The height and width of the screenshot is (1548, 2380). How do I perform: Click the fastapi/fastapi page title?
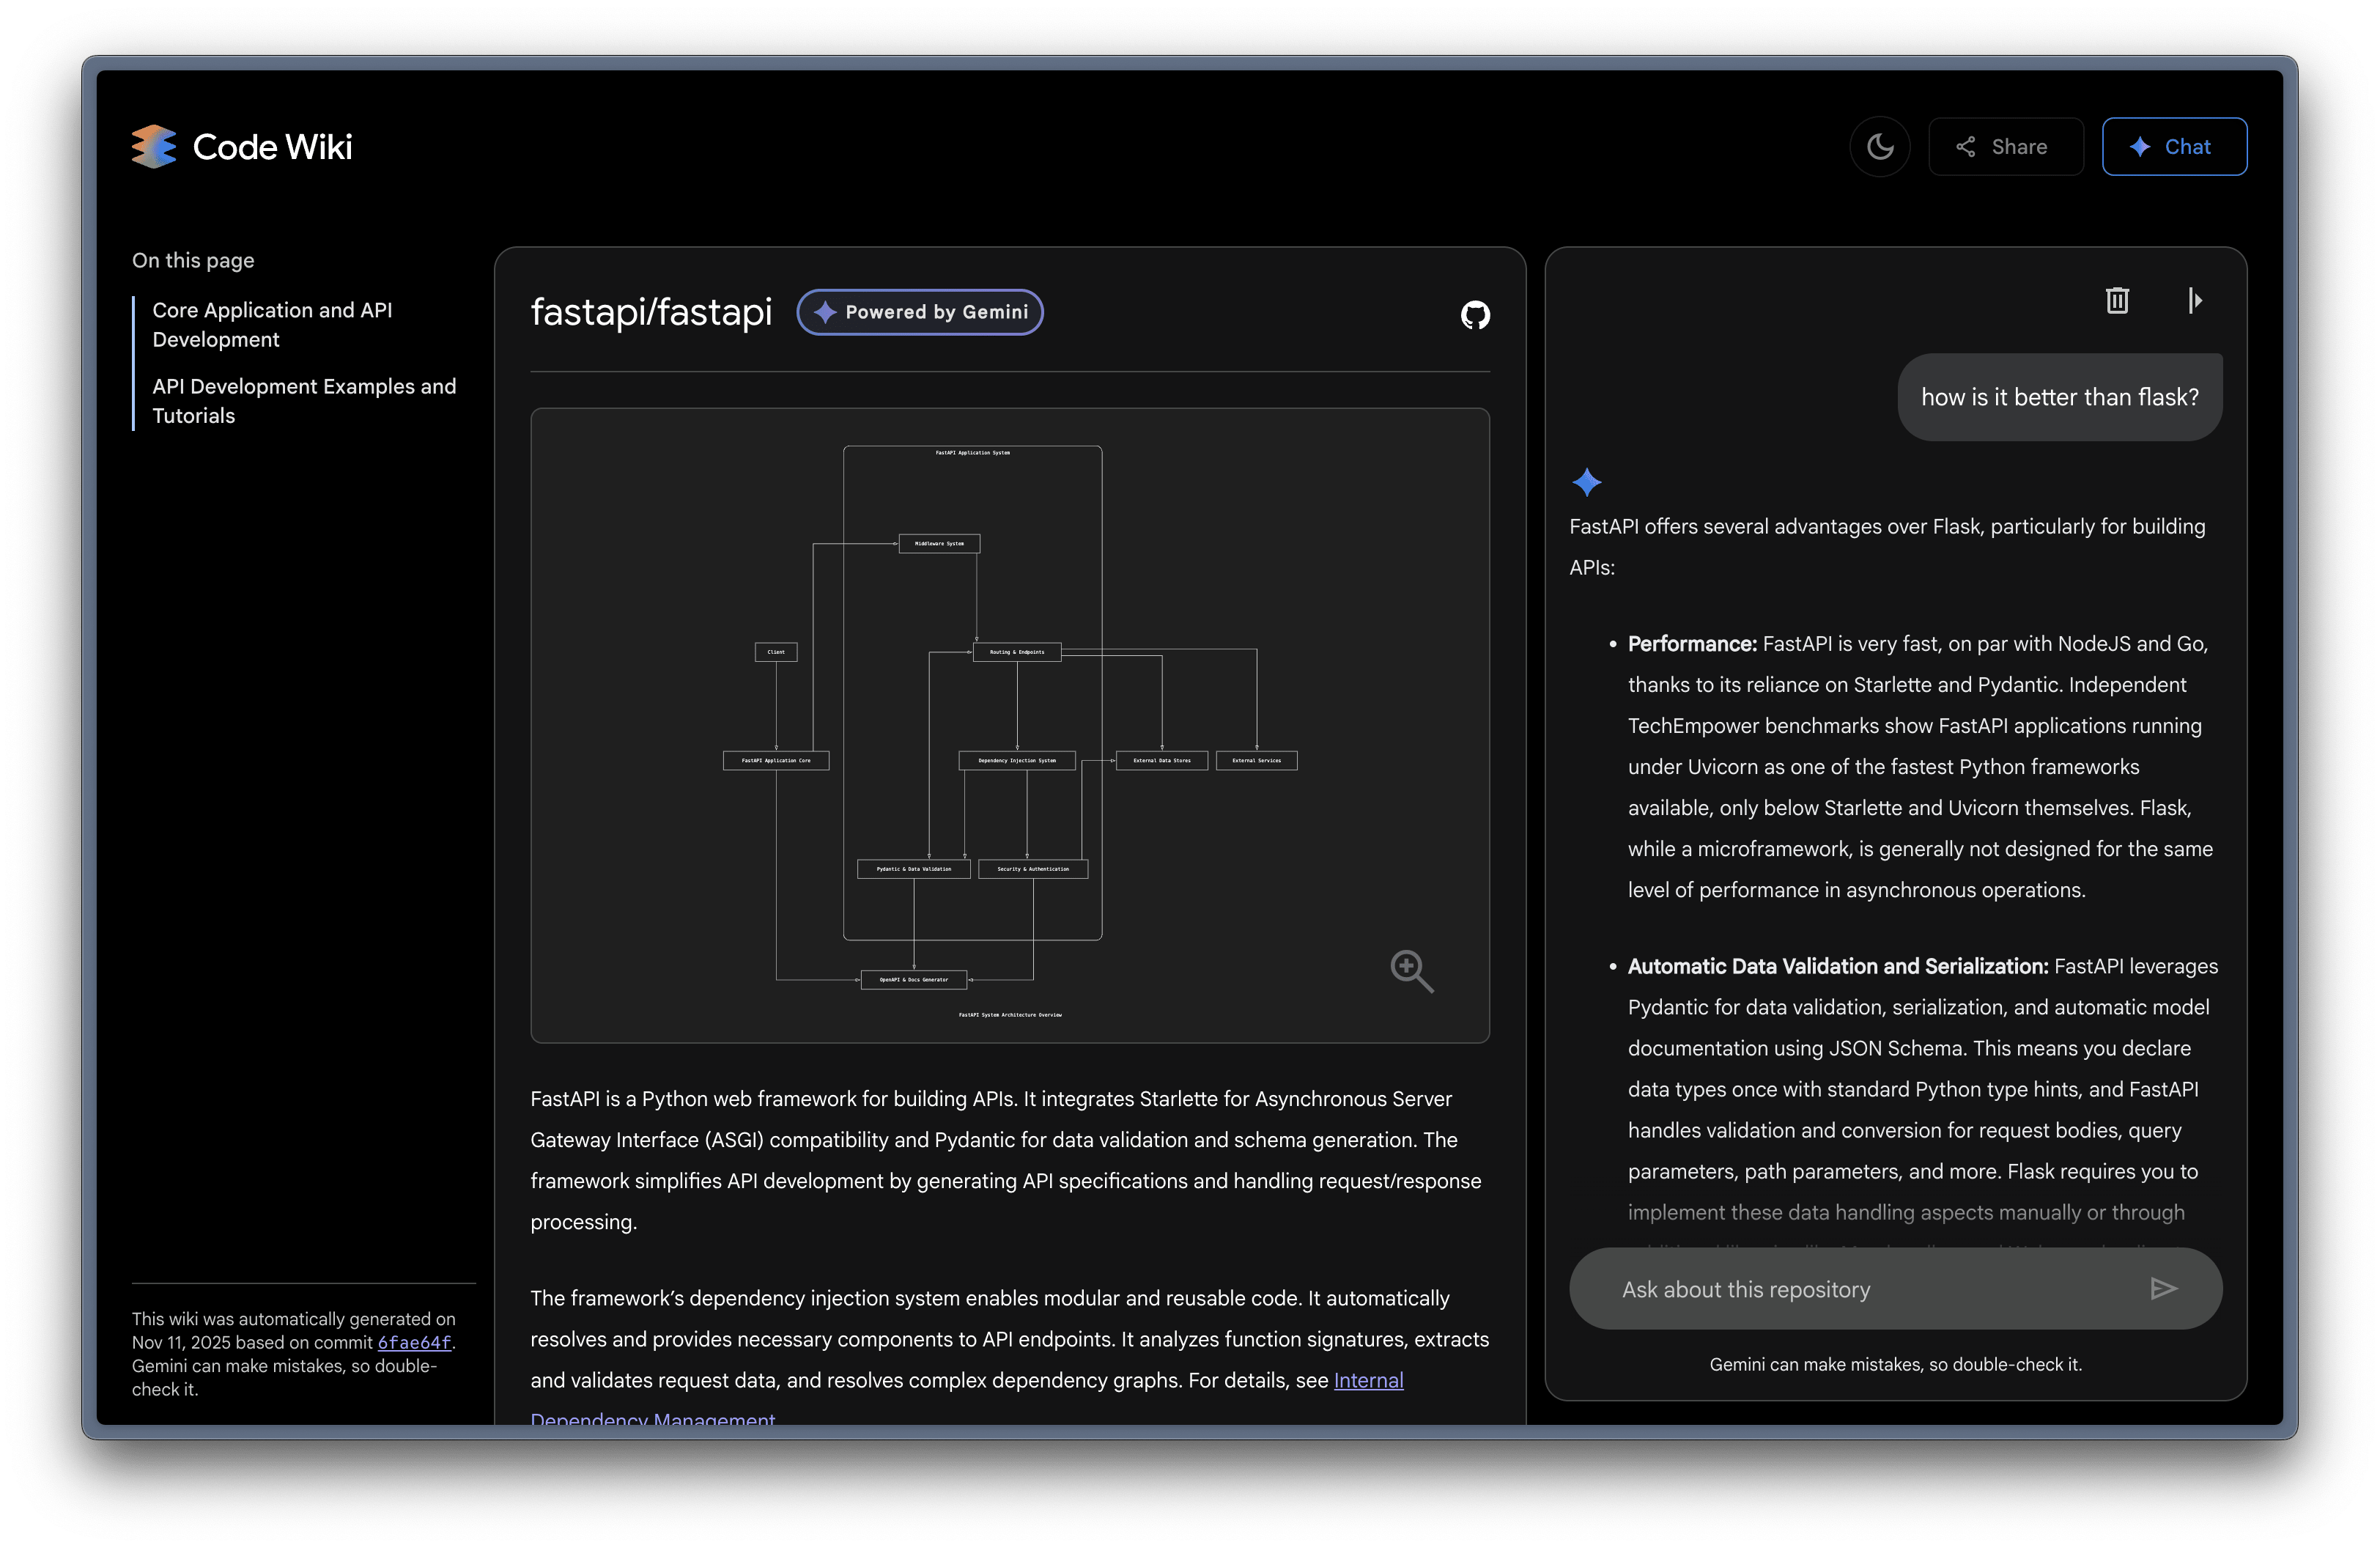(651, 312)
